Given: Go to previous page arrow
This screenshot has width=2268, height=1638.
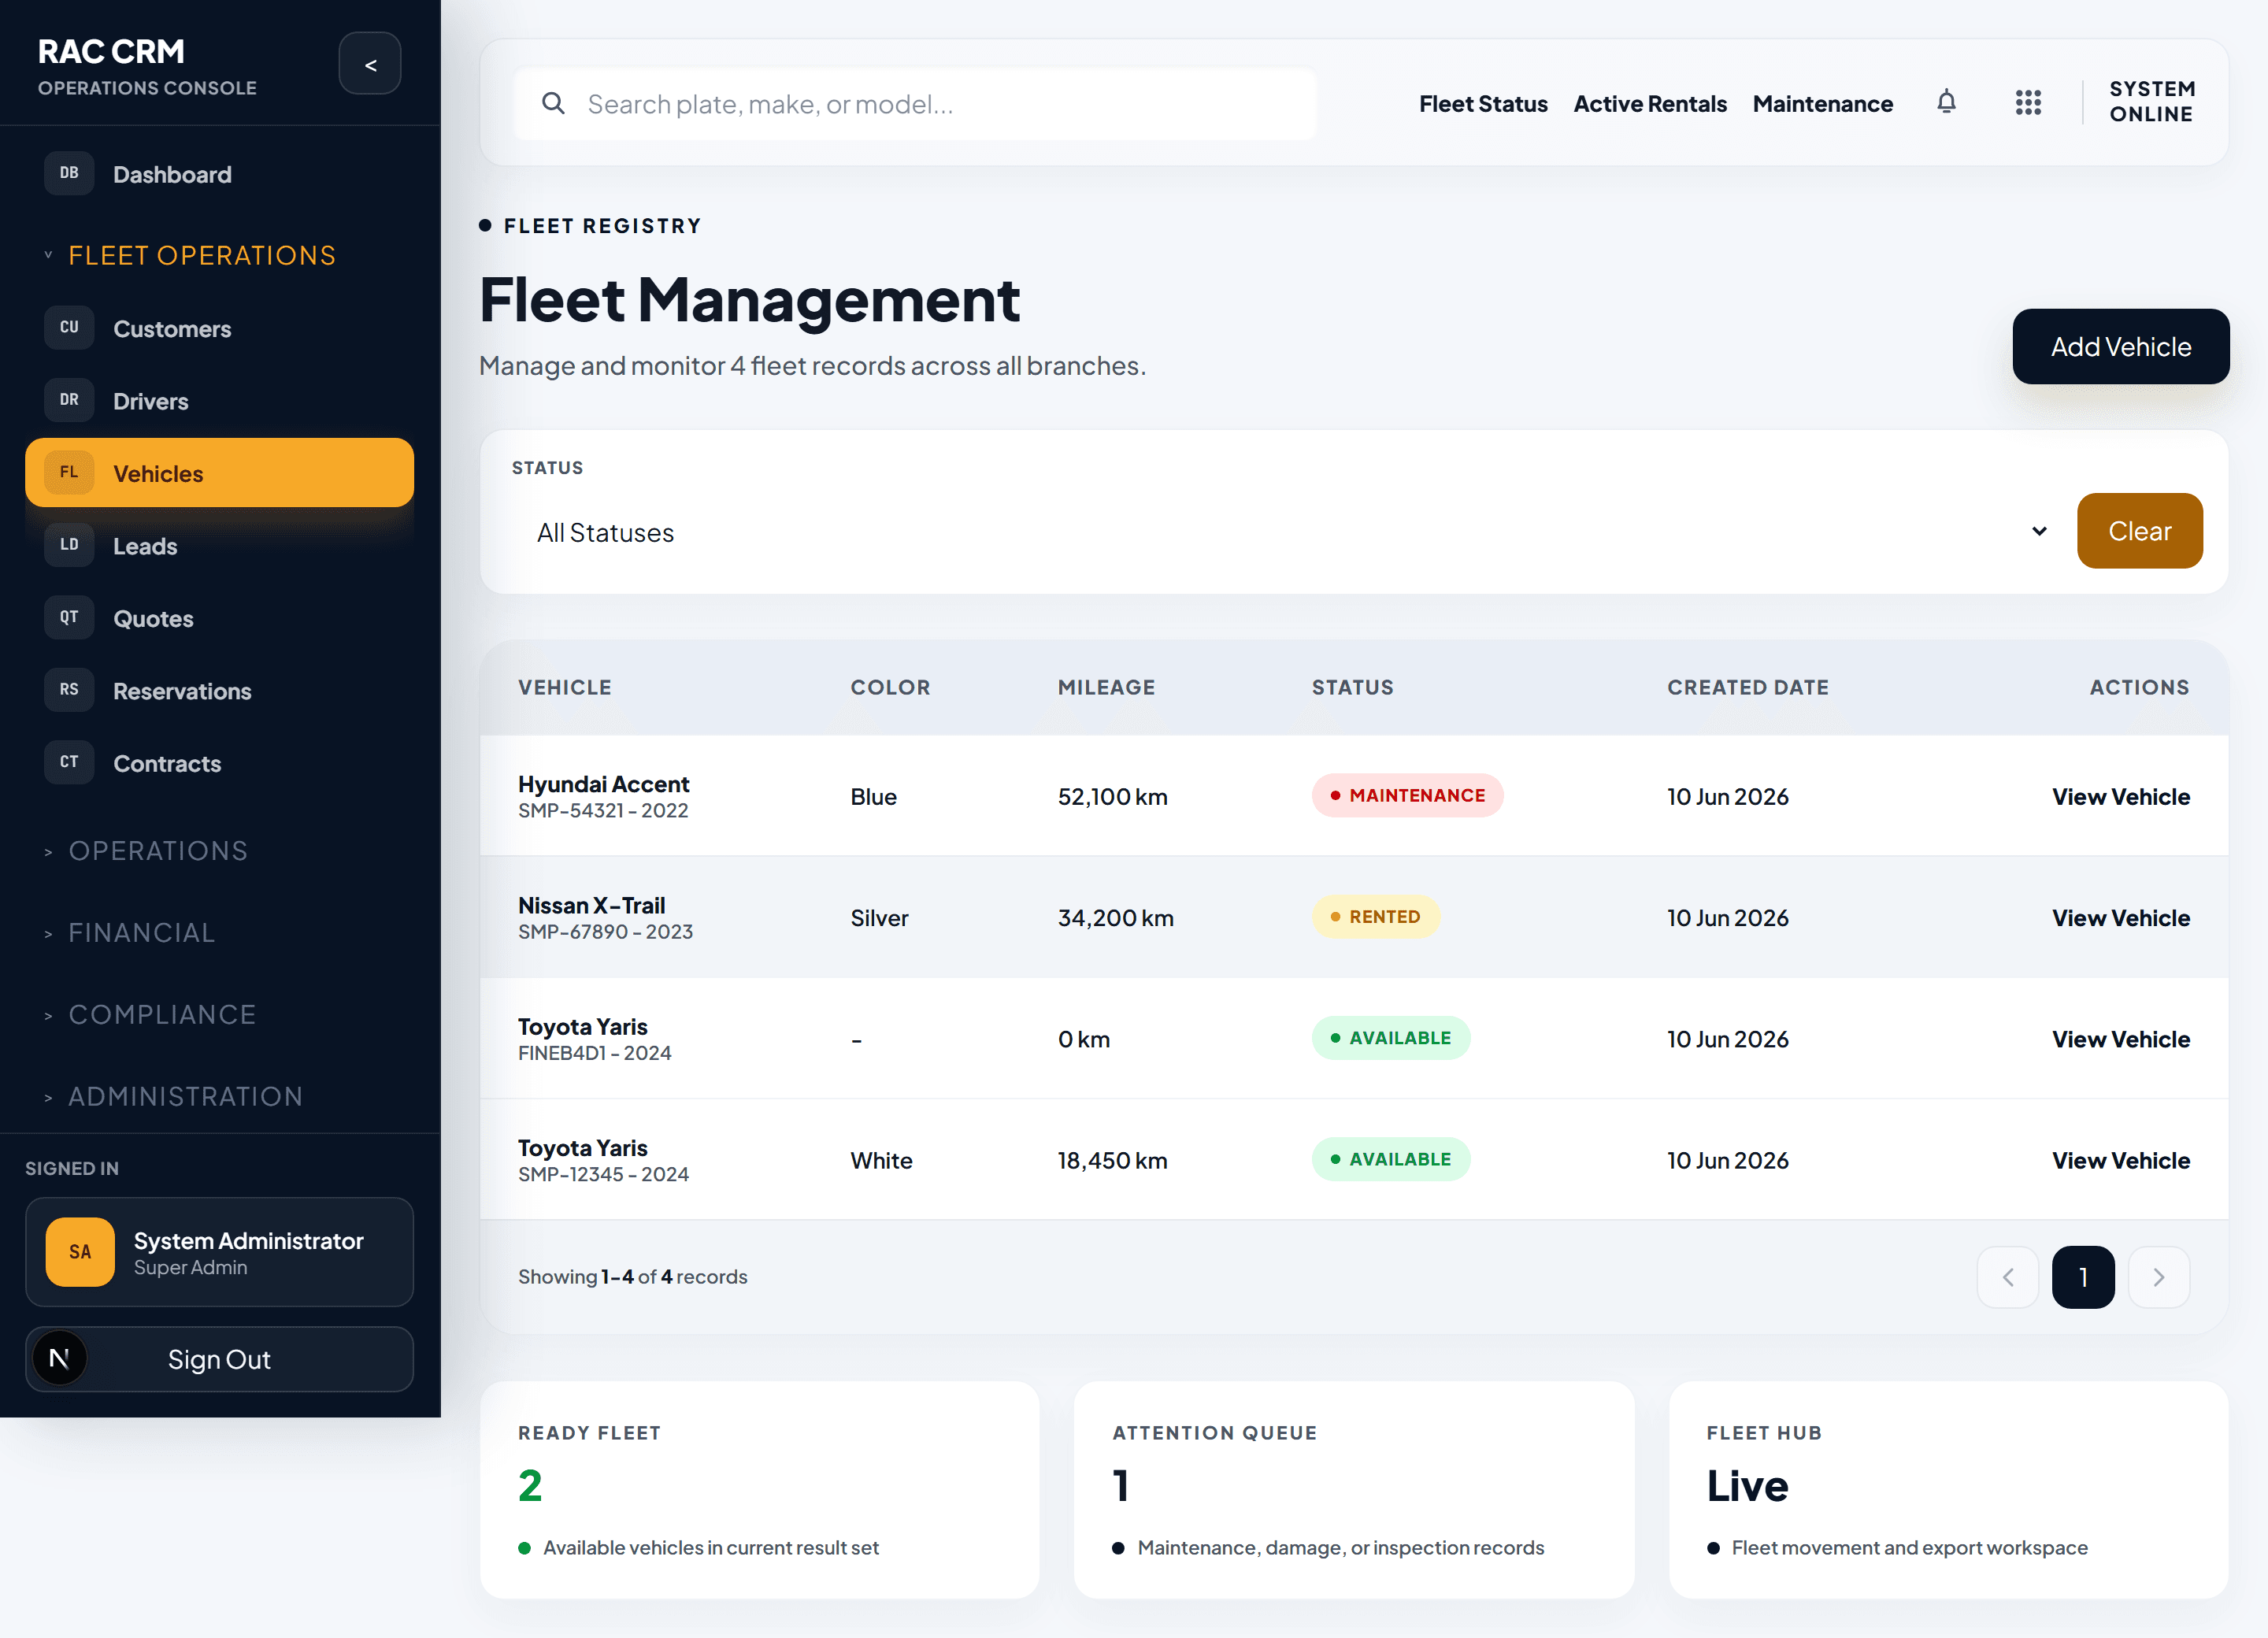Looking at the screenshot, I should click(x=2007, y=1277).
